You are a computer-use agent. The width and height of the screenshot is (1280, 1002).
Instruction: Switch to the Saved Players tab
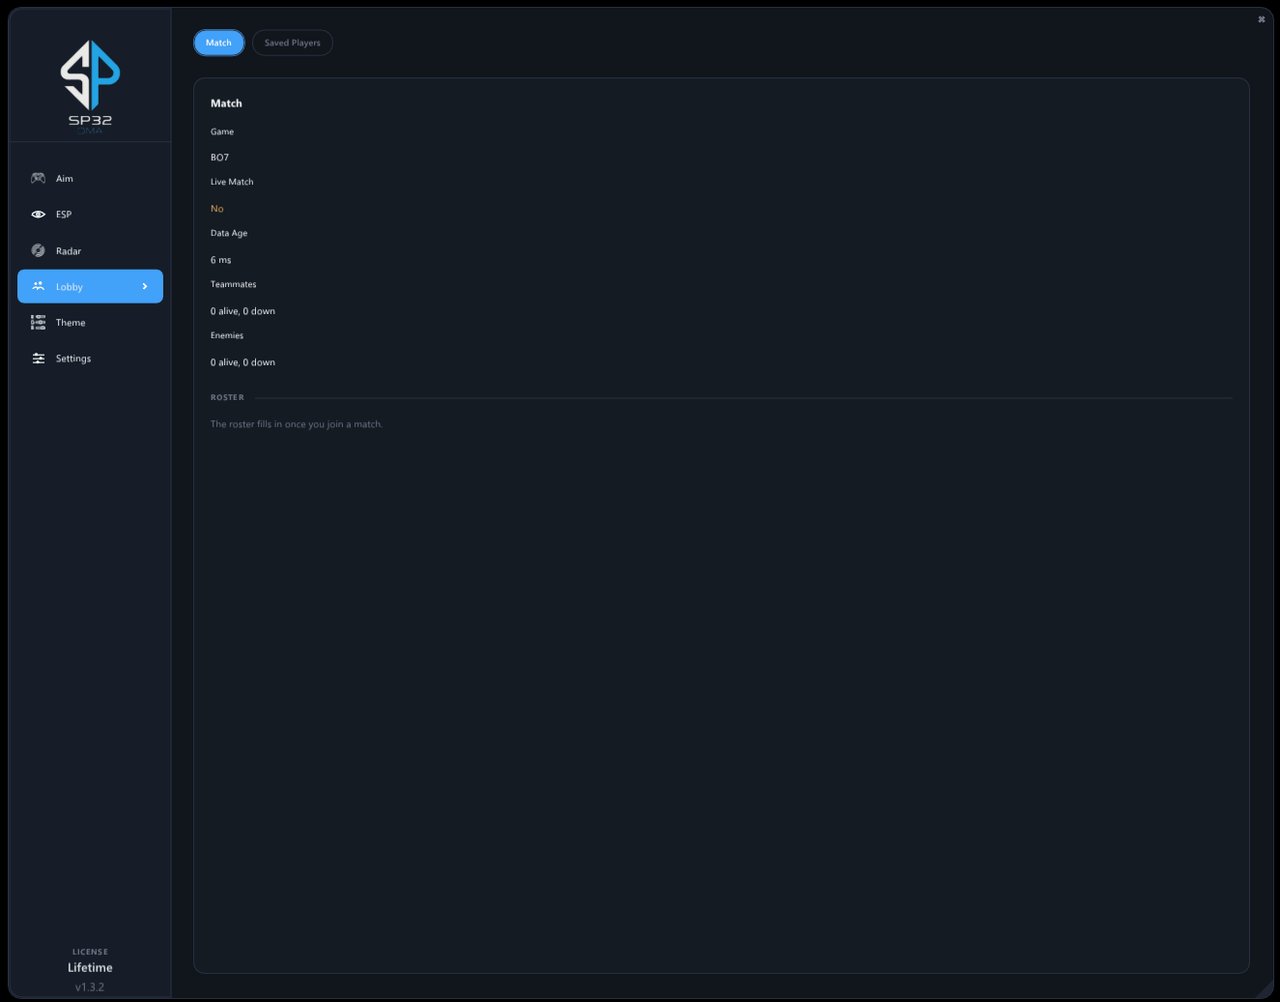[292, 43]
